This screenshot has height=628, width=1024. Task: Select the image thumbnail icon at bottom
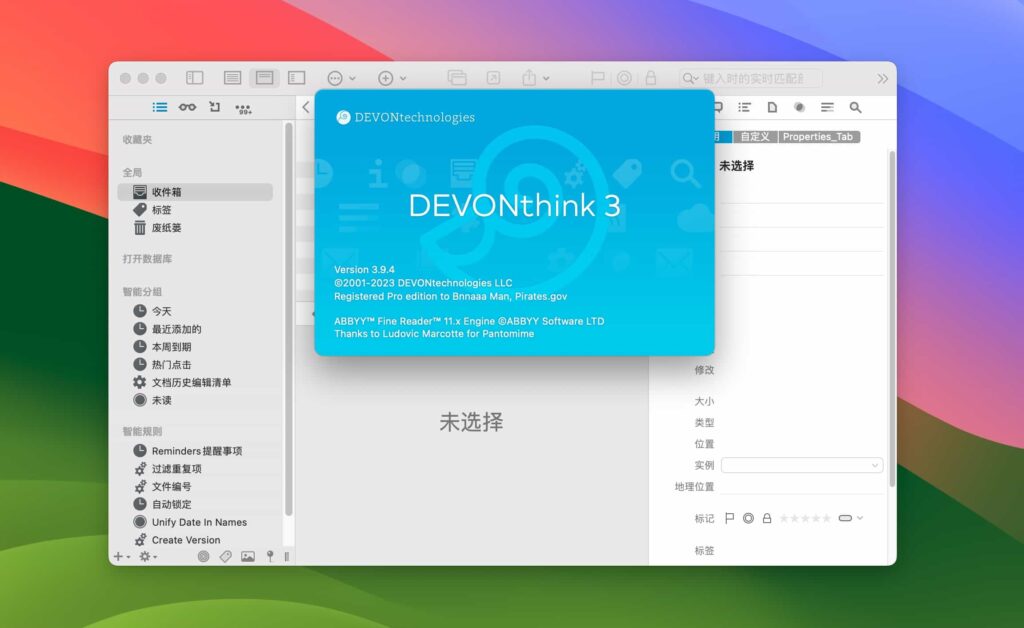pyautogui.click(x=248, y=556)
